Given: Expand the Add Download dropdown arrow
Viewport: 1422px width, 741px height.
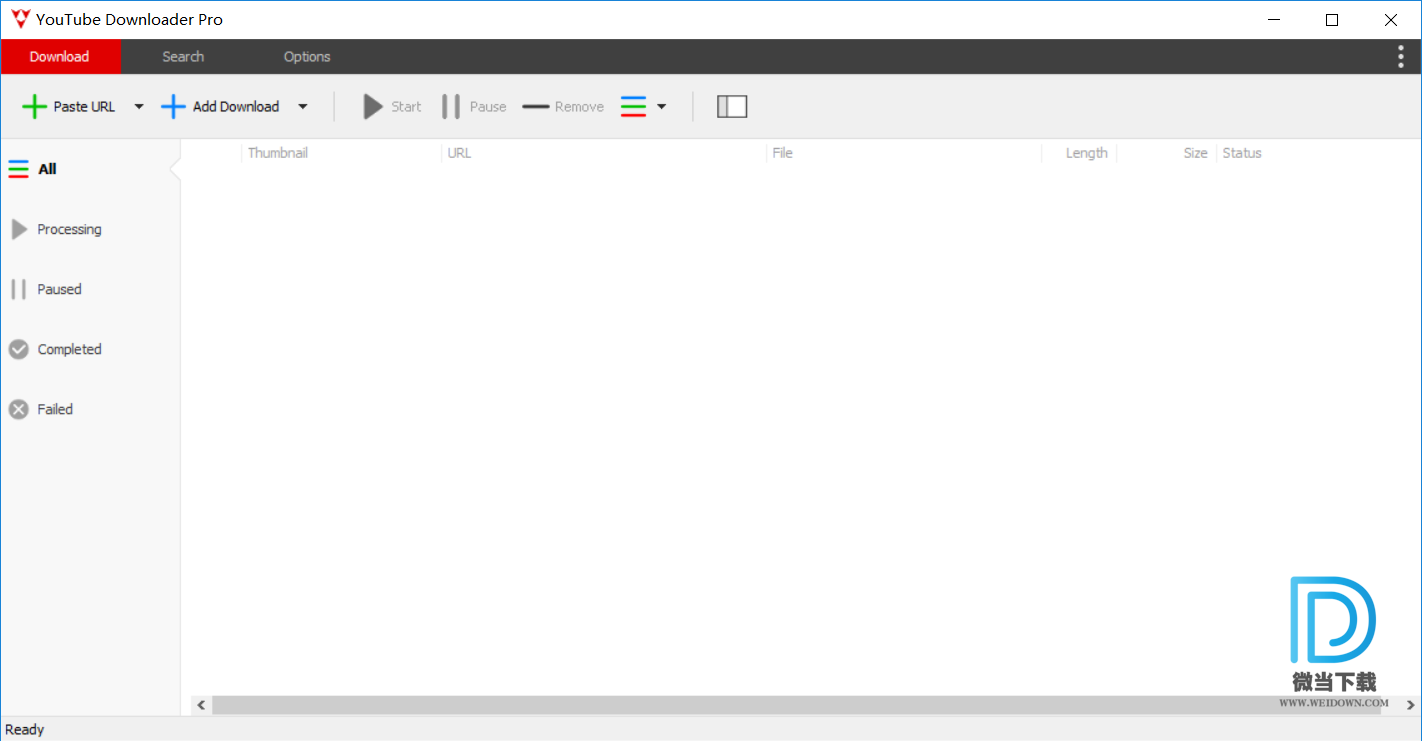Looking at the screenshot, I should click(303, 107).
